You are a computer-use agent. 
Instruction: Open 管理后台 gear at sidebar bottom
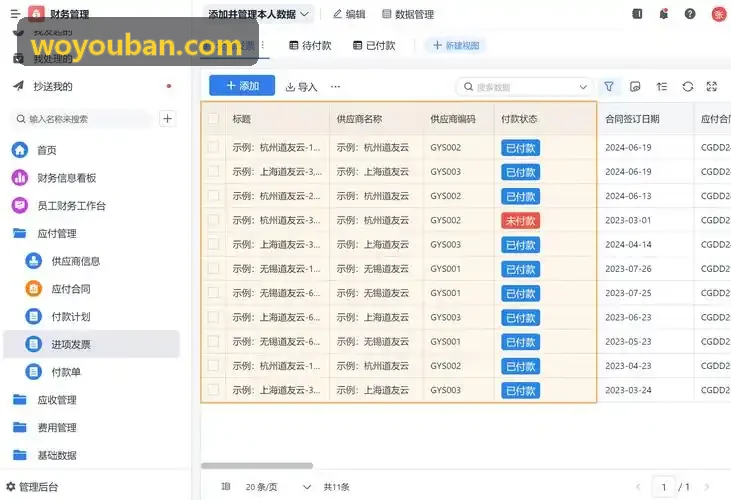coord(32,487)
